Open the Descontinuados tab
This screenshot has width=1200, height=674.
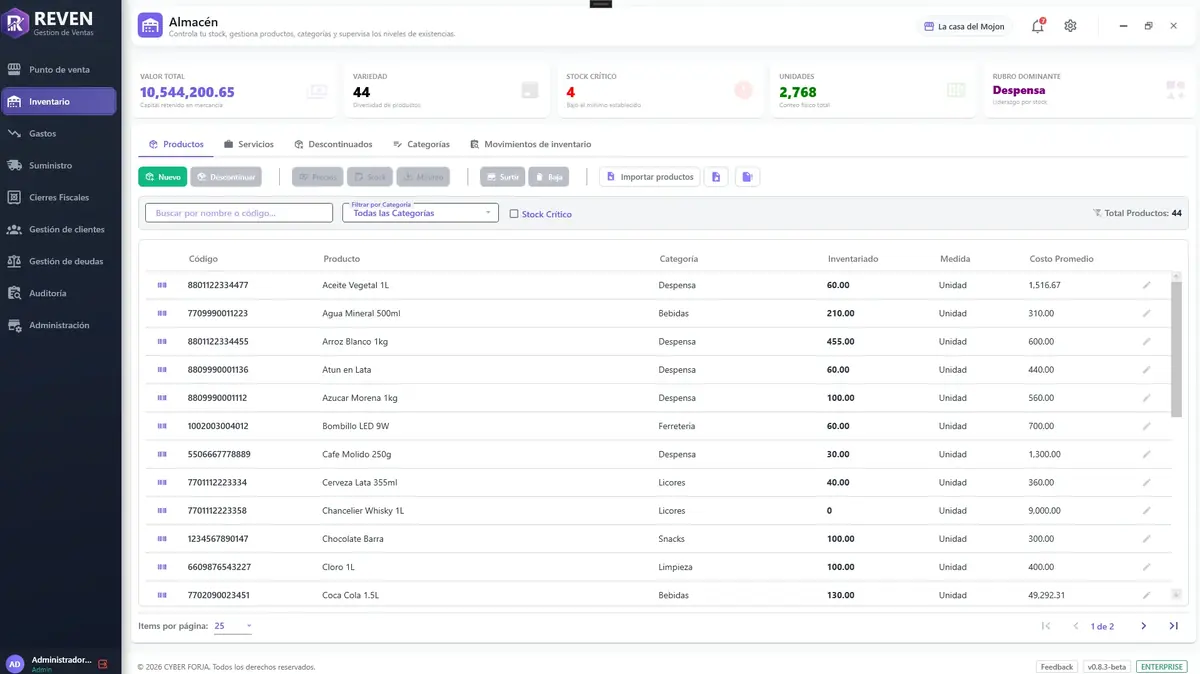pos(333,144)
